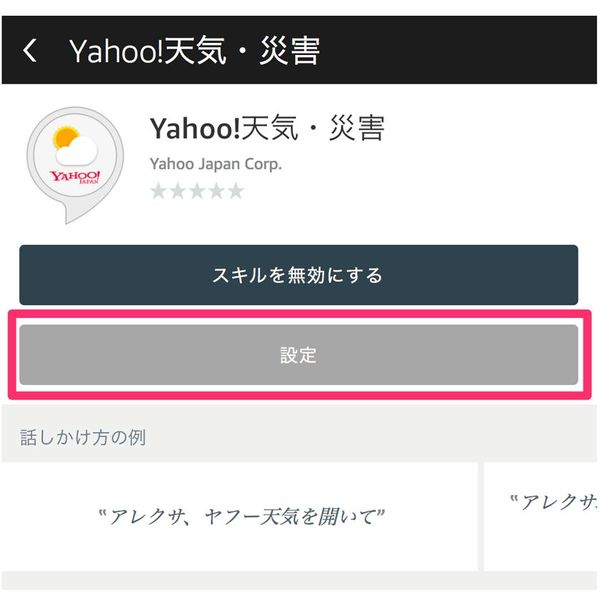Image resolution: width=600 pixels, height=602 pixels.
Task: Tap the back arrow in header
Action: pos(30,51)
